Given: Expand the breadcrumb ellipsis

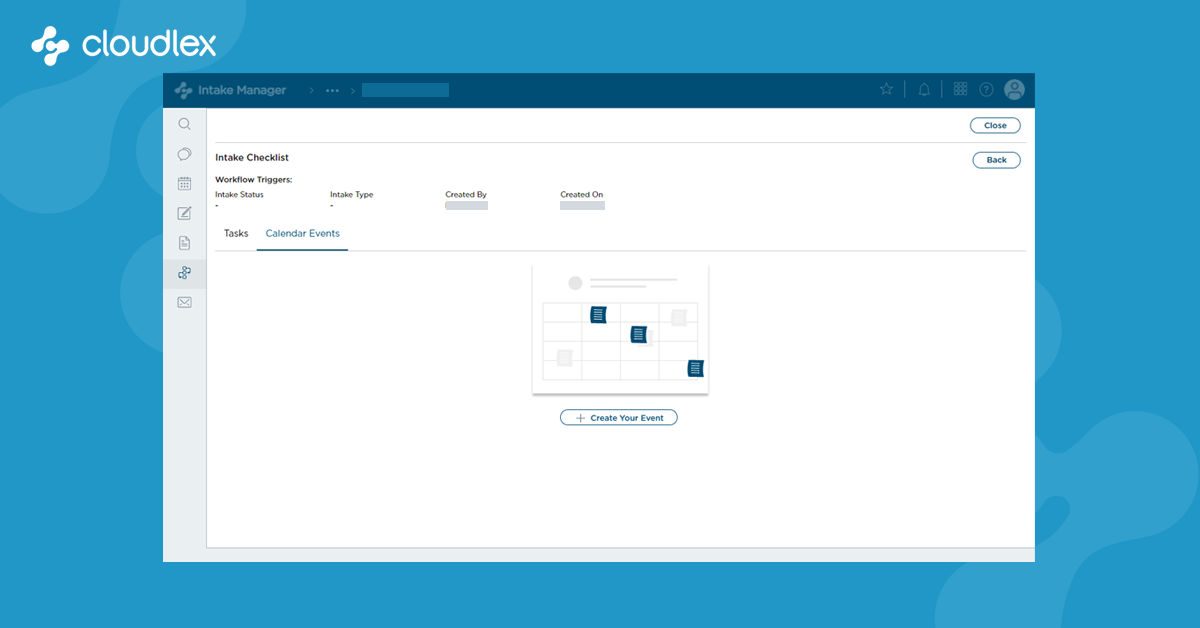Looking at the screenshot, I should 332,90.
